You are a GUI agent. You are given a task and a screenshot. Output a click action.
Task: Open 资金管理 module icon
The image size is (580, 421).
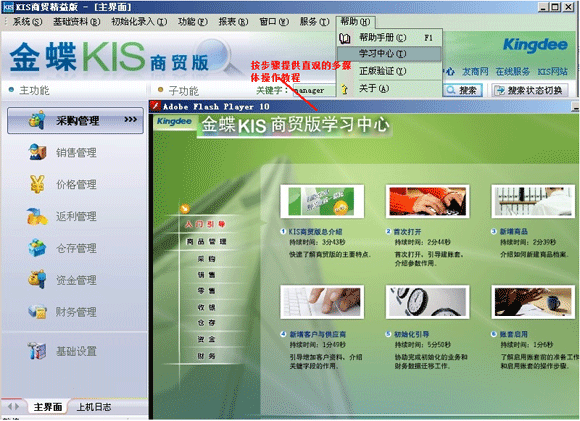[x=37, y=279]
